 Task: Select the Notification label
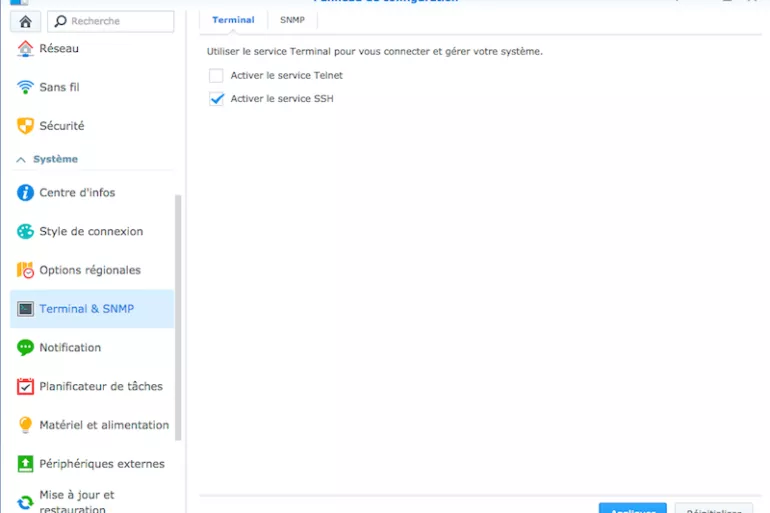pos(70,348)
